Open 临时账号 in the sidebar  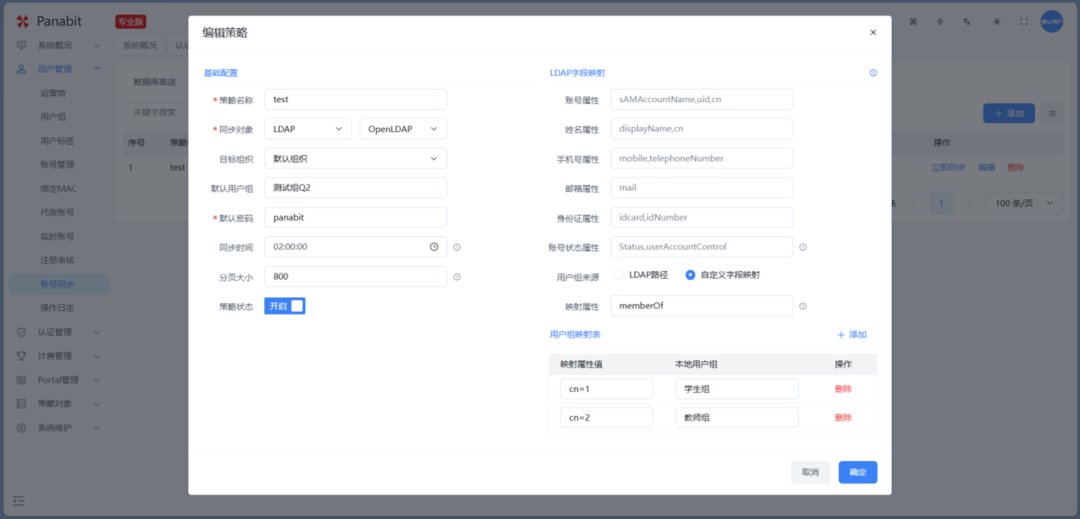[59, 236]
